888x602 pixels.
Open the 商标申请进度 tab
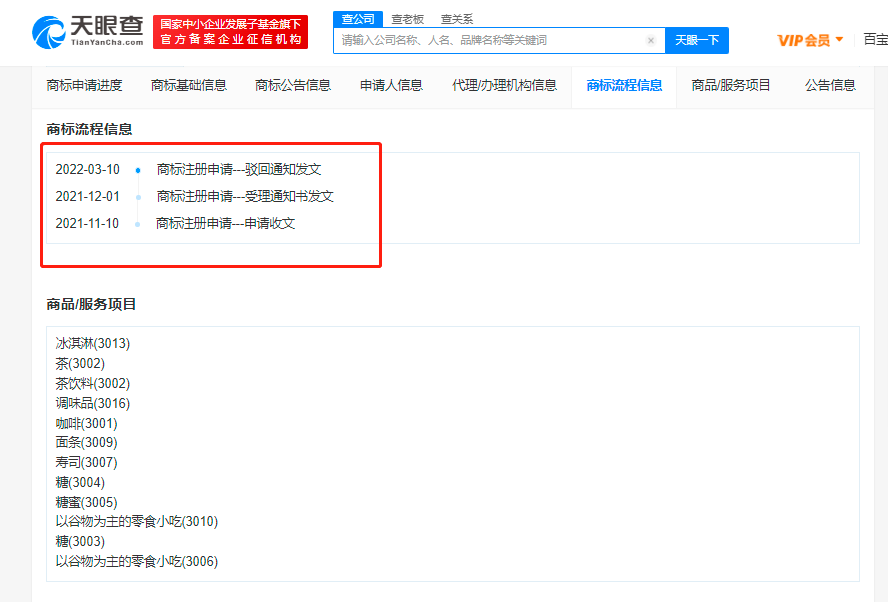(x=84, y=86)
